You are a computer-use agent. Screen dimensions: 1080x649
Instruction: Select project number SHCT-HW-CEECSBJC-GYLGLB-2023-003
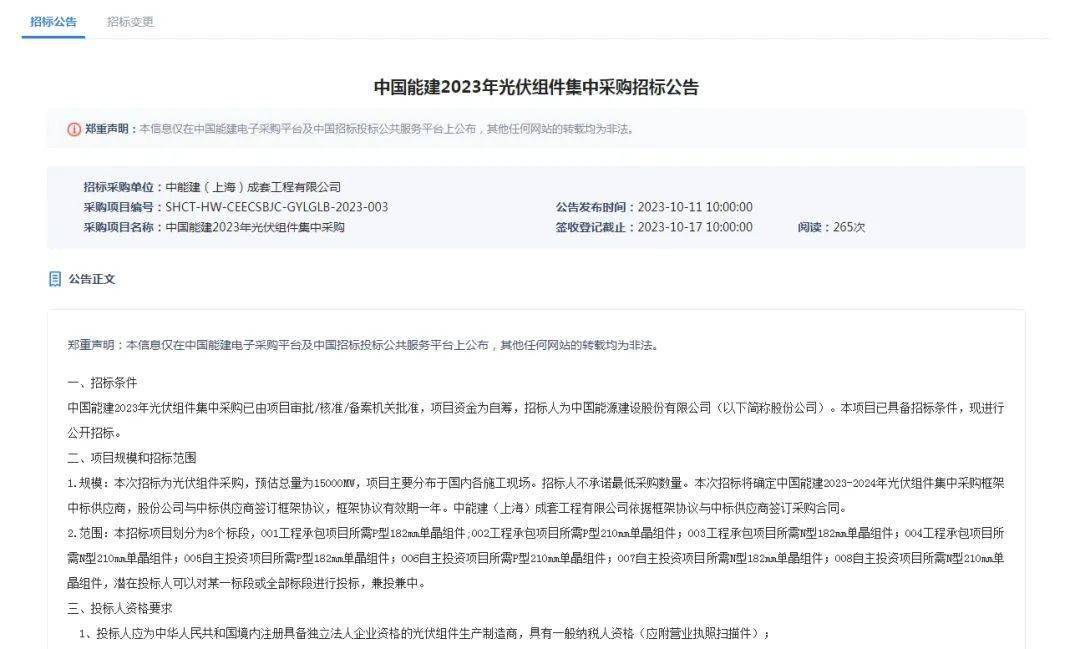[276, 207]
